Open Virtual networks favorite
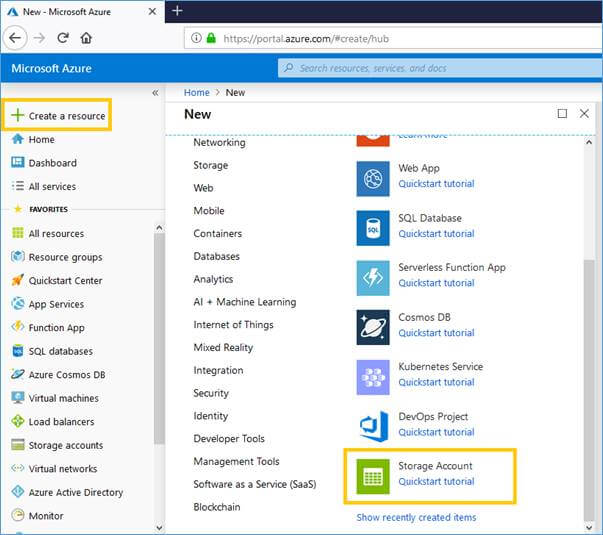 pos(54,468)
